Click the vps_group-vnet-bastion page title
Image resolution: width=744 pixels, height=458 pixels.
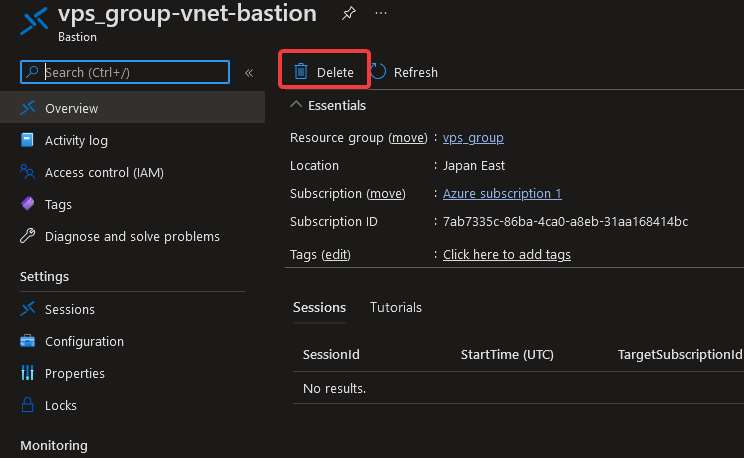click(187, 14)
